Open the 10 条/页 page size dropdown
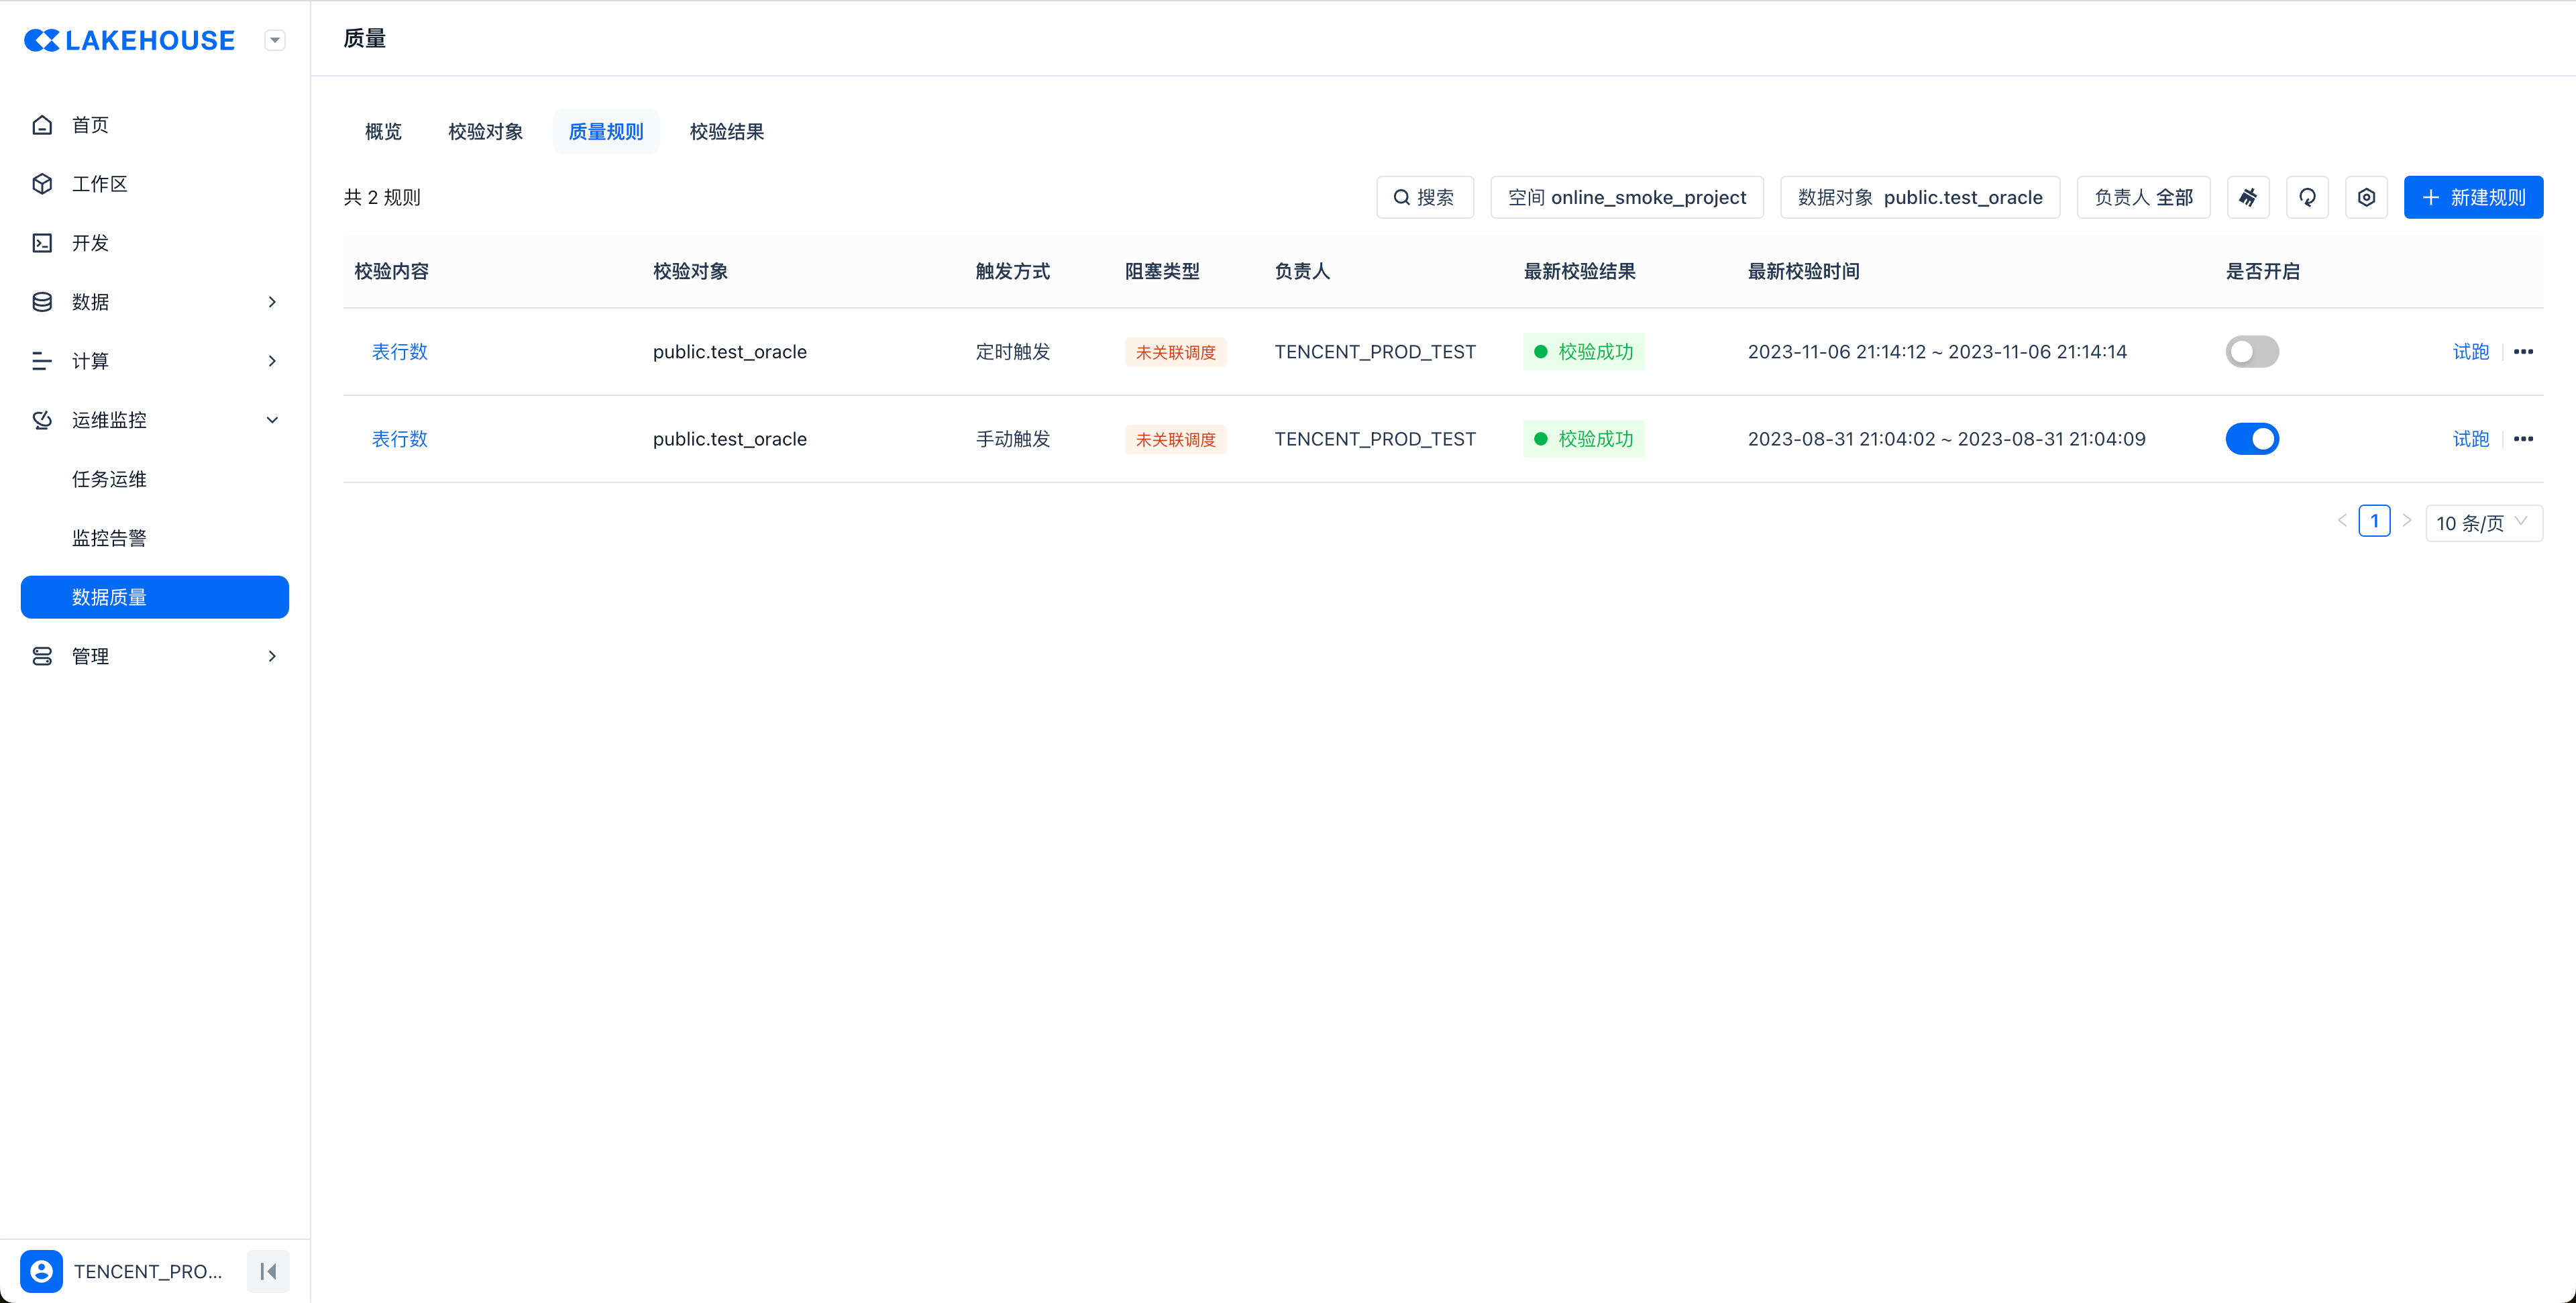 (x=2483, y=523)
